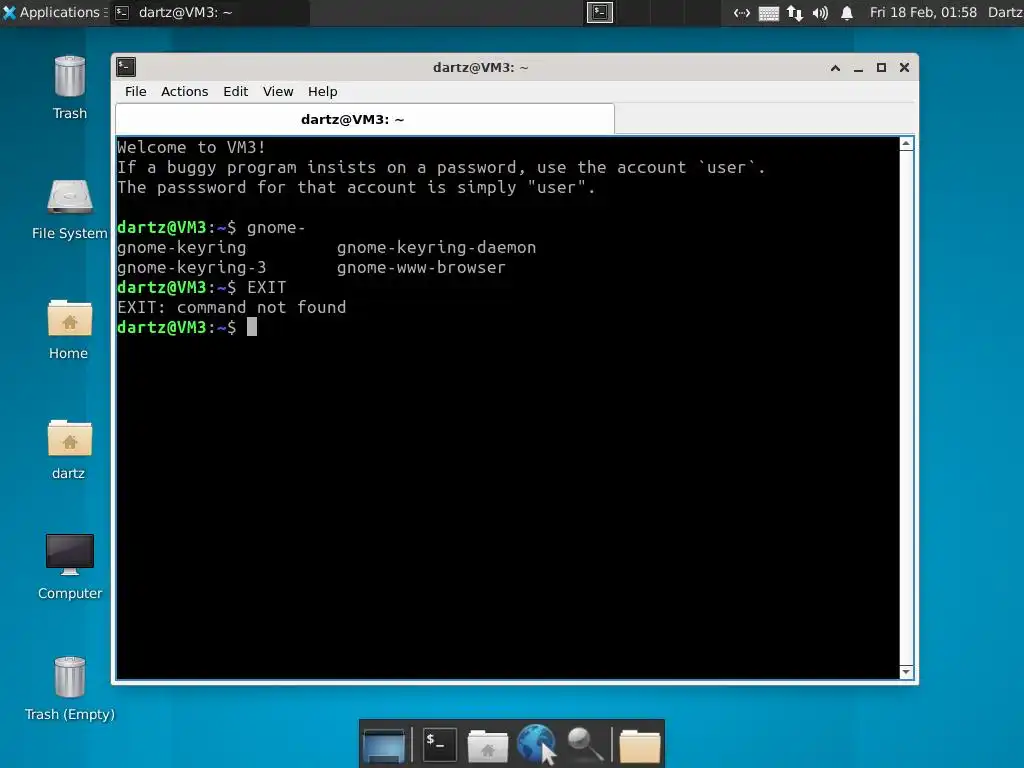Click the Welcome to VM3! line
Screen dimensions: 1024x768
click(191, 148)
